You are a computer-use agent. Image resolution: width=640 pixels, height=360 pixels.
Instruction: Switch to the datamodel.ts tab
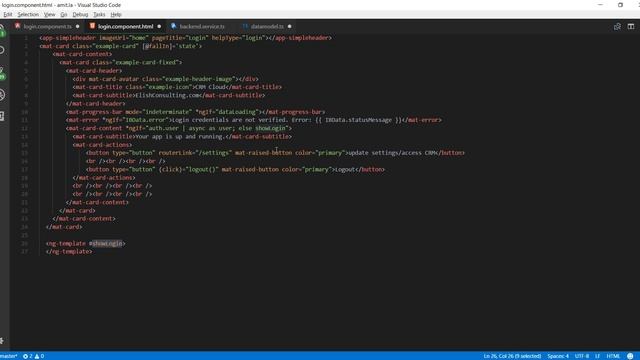coord(267,27)
